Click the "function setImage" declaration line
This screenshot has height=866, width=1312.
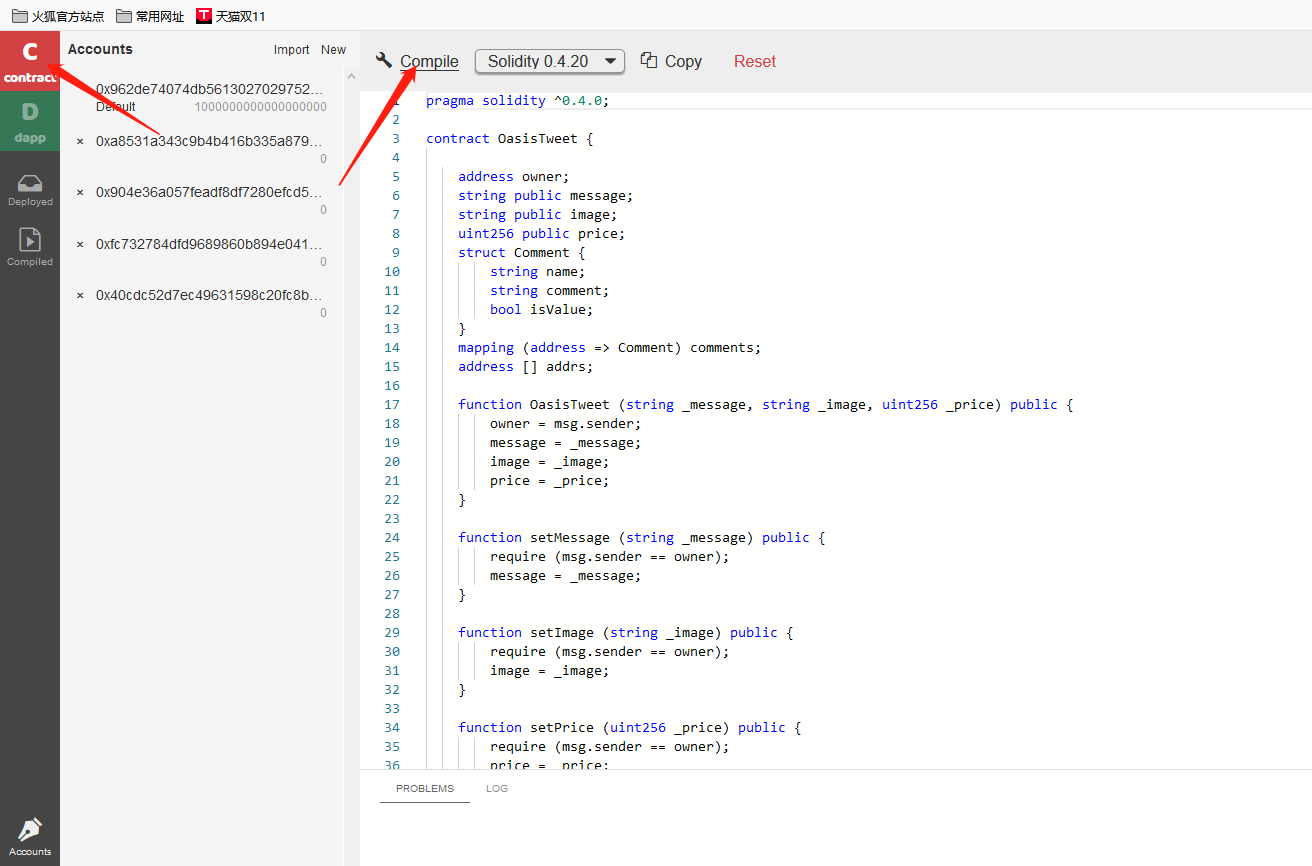click(x=625, y=632)
